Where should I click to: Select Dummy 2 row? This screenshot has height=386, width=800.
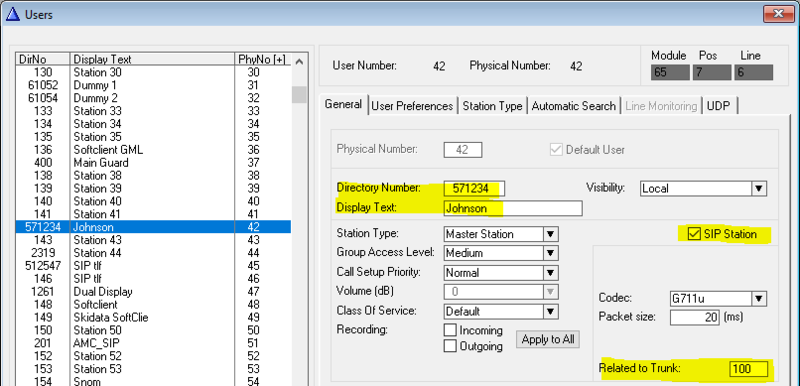tap(153, 98)
